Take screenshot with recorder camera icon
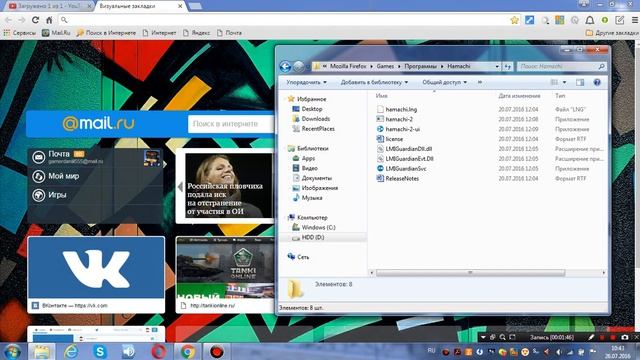 pos(624,337)
